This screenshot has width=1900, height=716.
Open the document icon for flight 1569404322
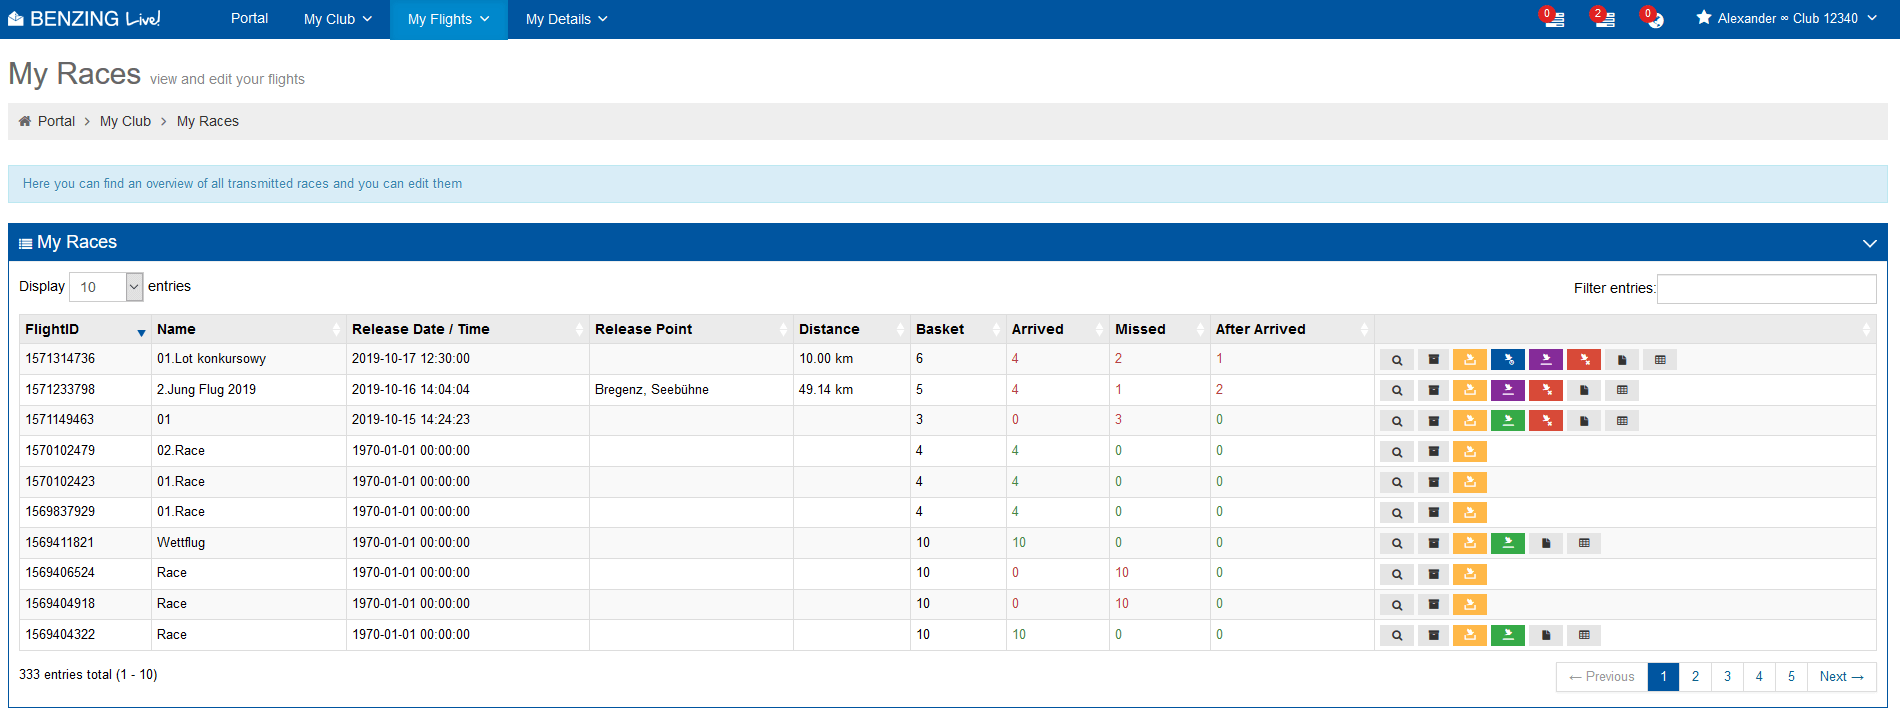1546,636
